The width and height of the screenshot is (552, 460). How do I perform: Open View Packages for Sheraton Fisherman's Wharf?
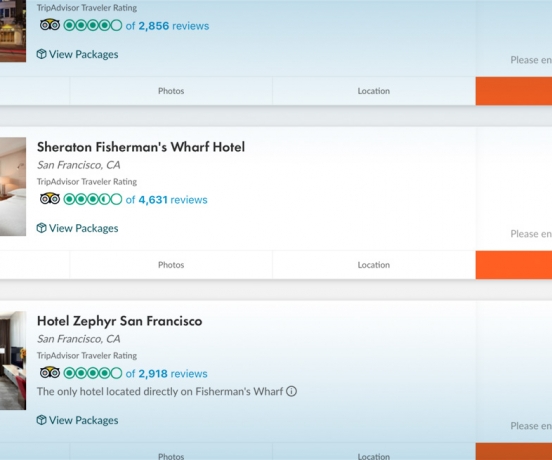point(77,228)
